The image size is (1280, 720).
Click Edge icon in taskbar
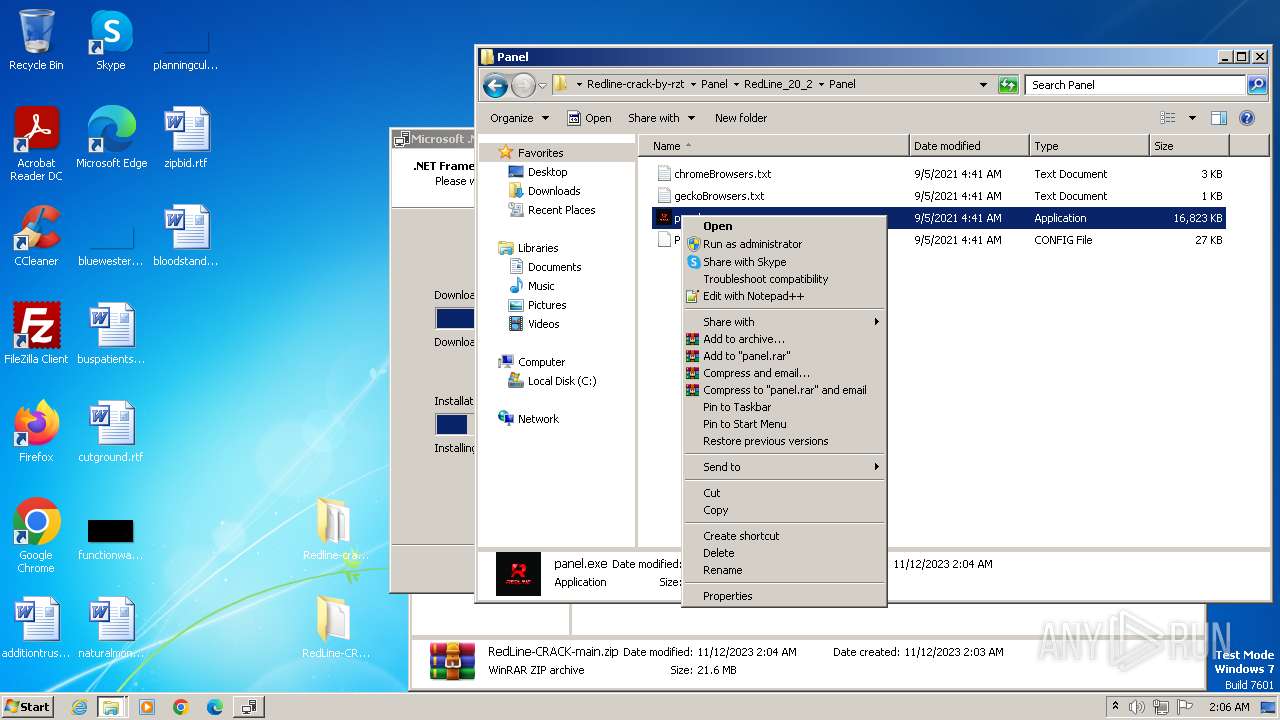[x=215, y=707]
